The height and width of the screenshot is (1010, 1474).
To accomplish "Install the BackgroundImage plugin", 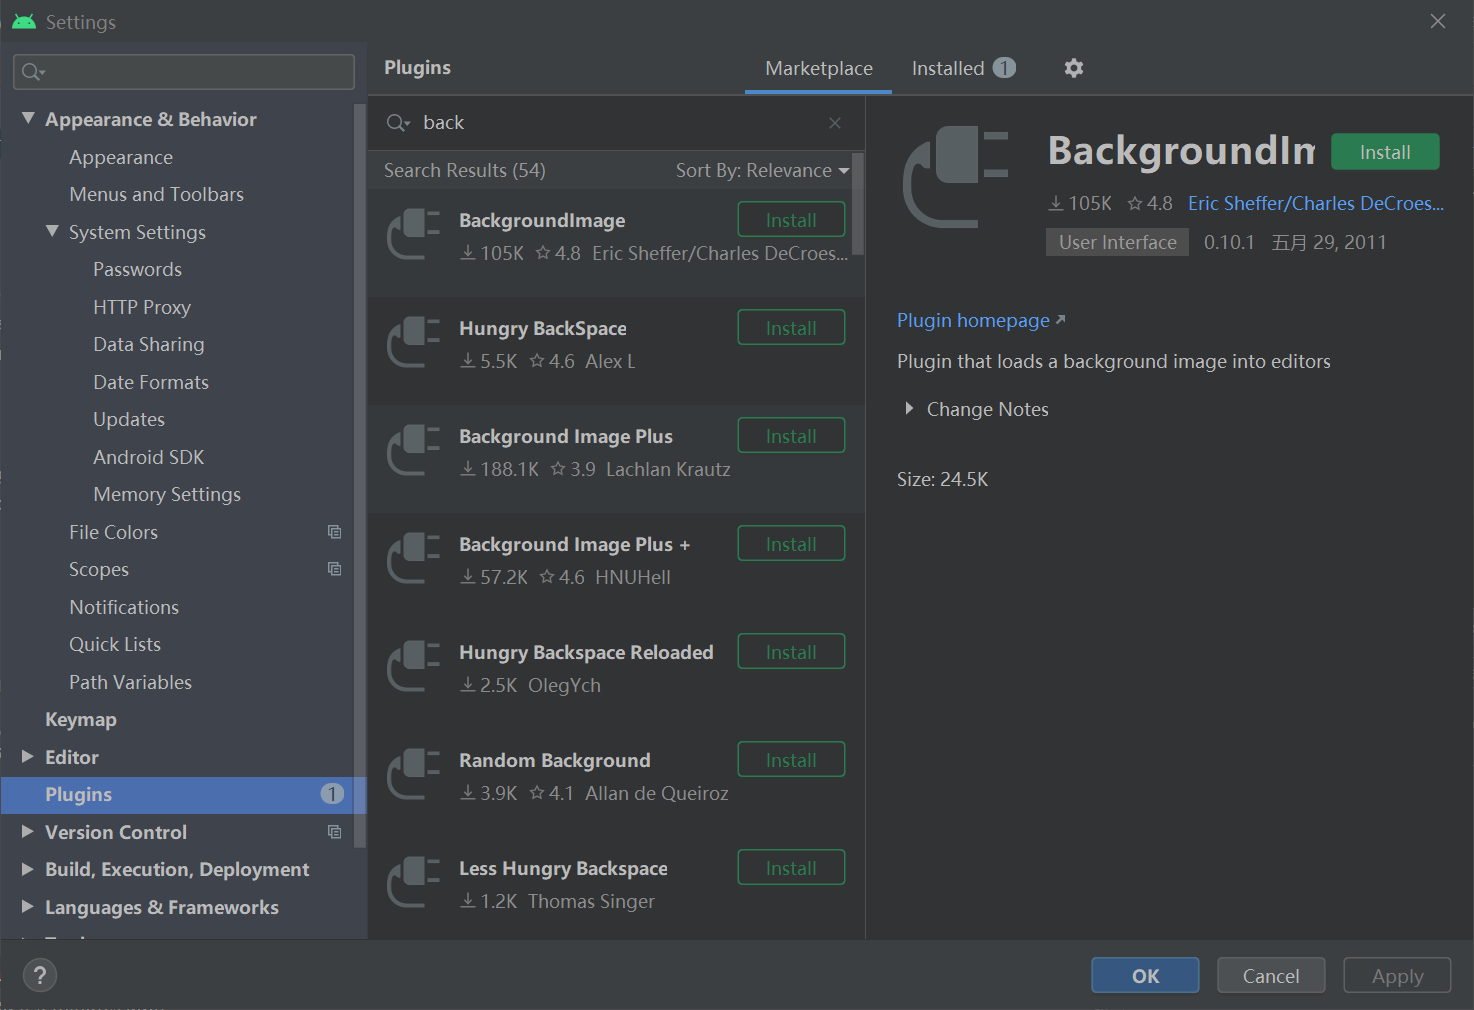I will 1385,151.
